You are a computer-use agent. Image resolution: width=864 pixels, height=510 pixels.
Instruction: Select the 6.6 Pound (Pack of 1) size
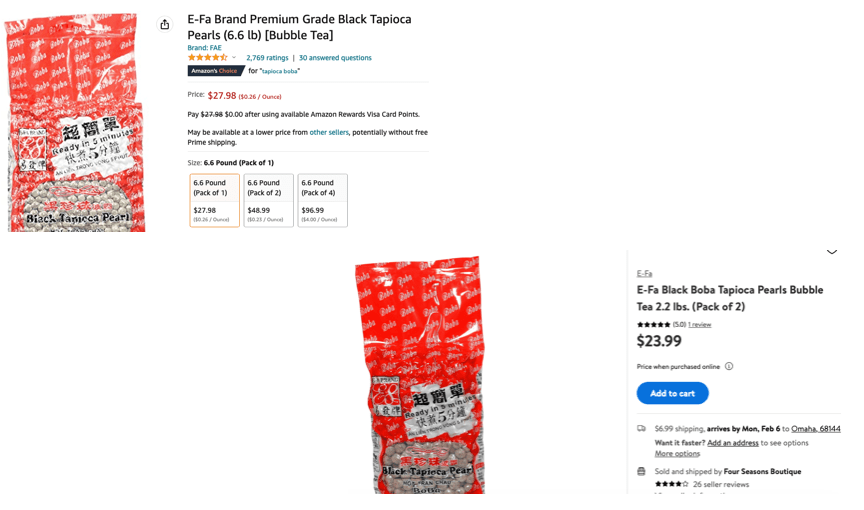click(x=215, y=200)
